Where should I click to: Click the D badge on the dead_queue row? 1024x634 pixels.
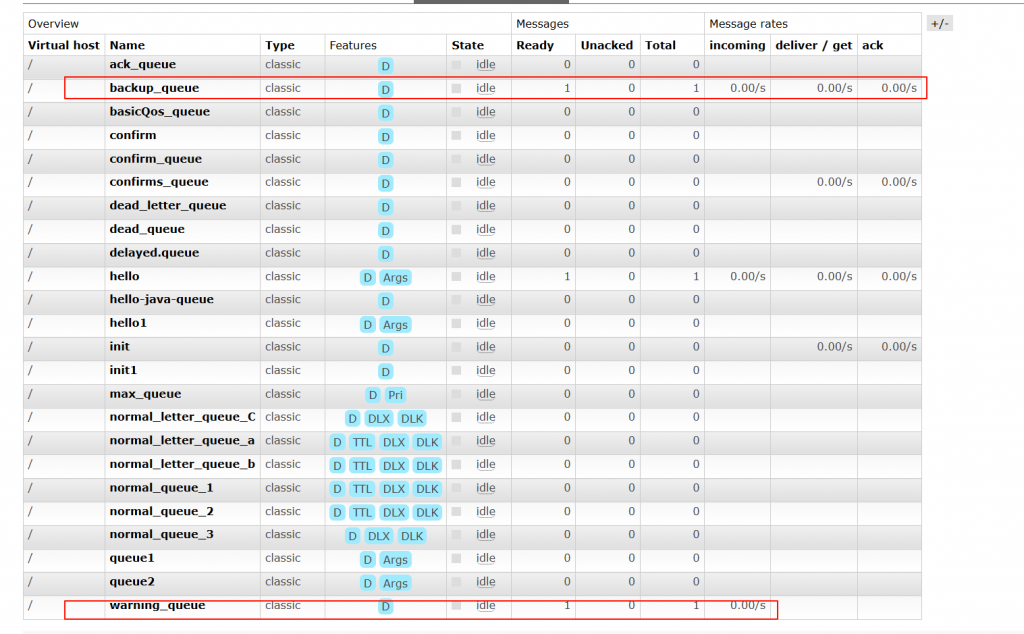tap(385, 230)
